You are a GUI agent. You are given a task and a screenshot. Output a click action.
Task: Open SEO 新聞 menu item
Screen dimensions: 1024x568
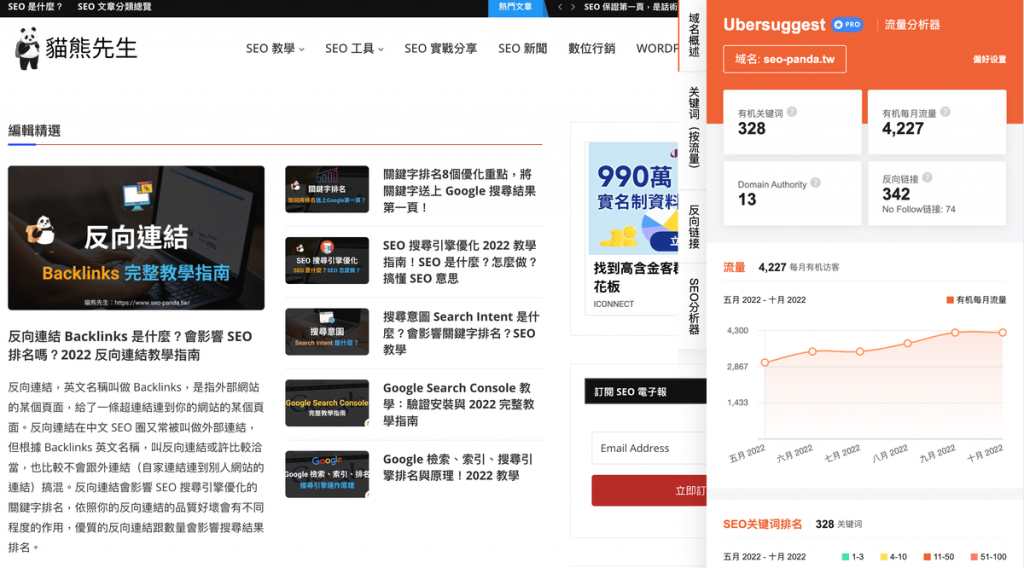pyautogui.click(x=522, y=48)
